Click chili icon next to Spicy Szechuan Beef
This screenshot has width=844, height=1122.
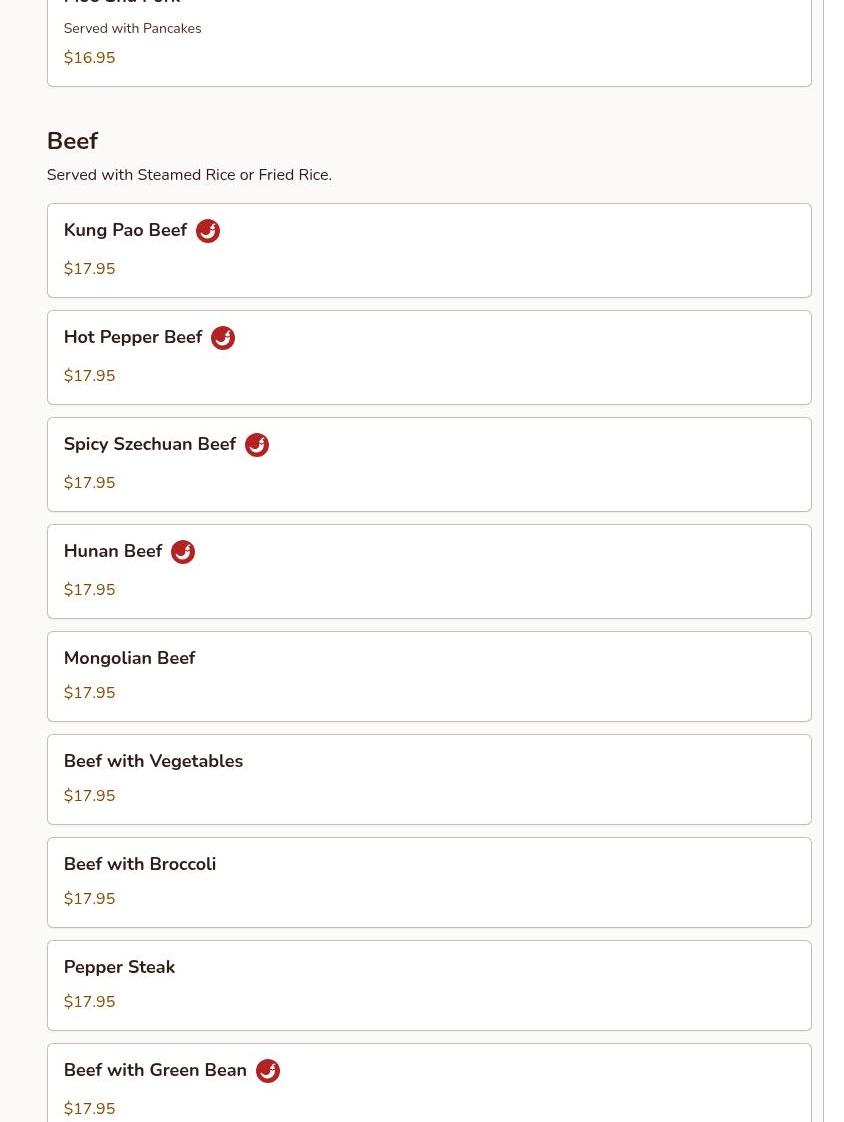[x=256, y=445]
